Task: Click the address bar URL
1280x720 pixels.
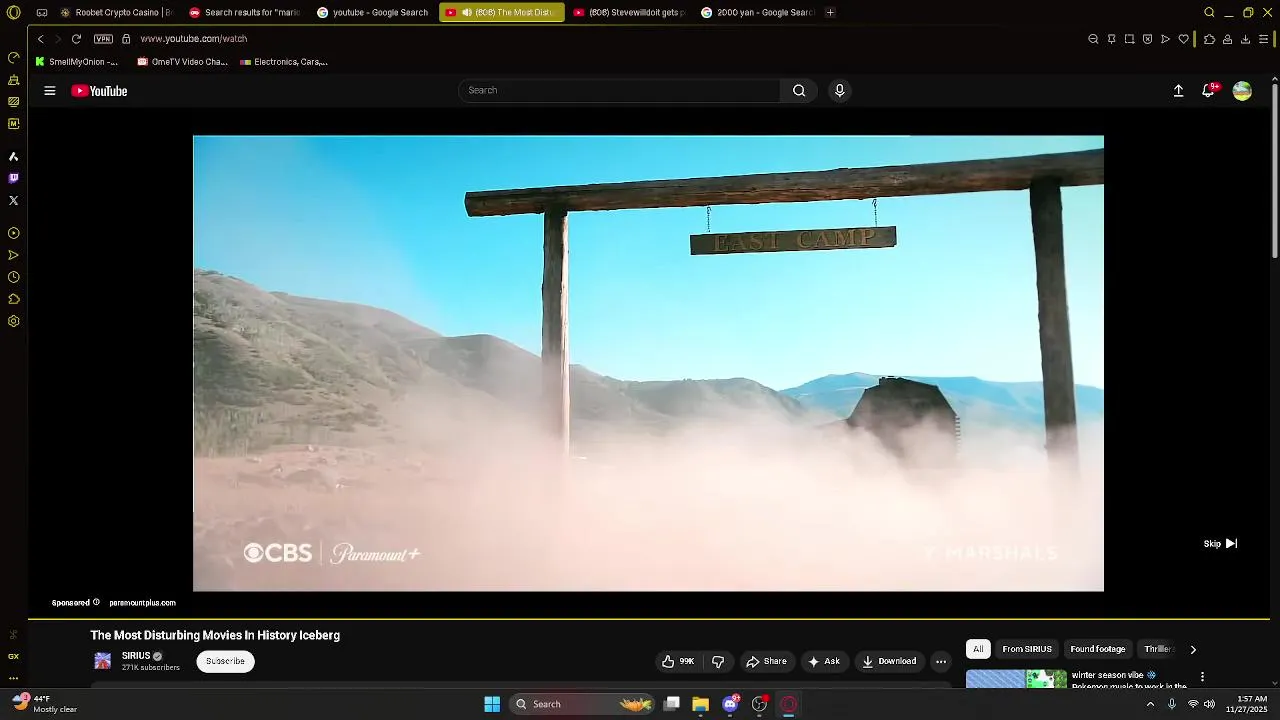Action: coord(194,39)
